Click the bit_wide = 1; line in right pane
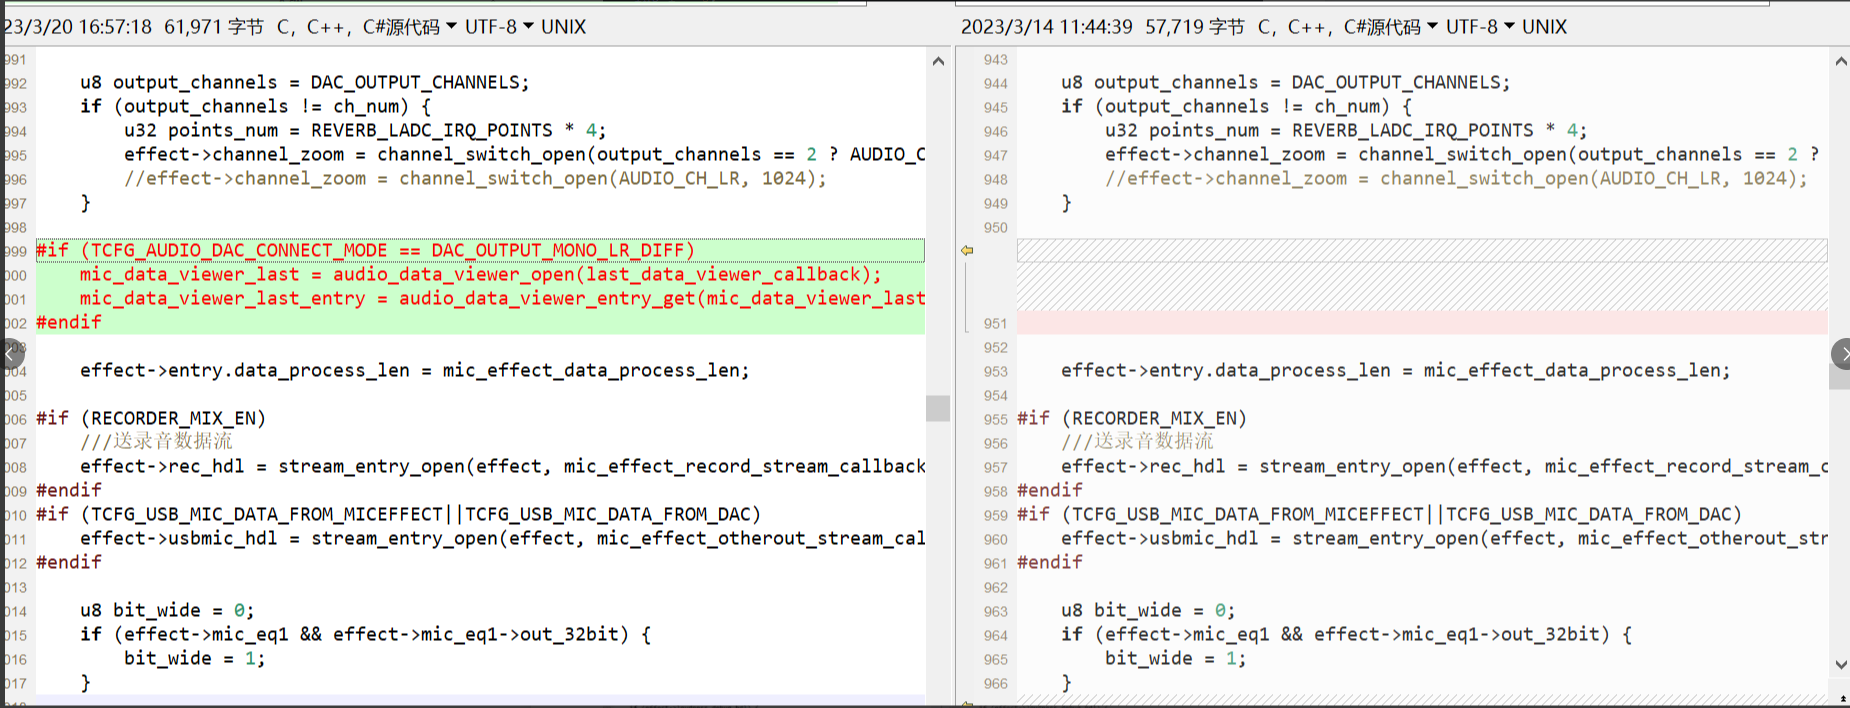 (1176, 658)
